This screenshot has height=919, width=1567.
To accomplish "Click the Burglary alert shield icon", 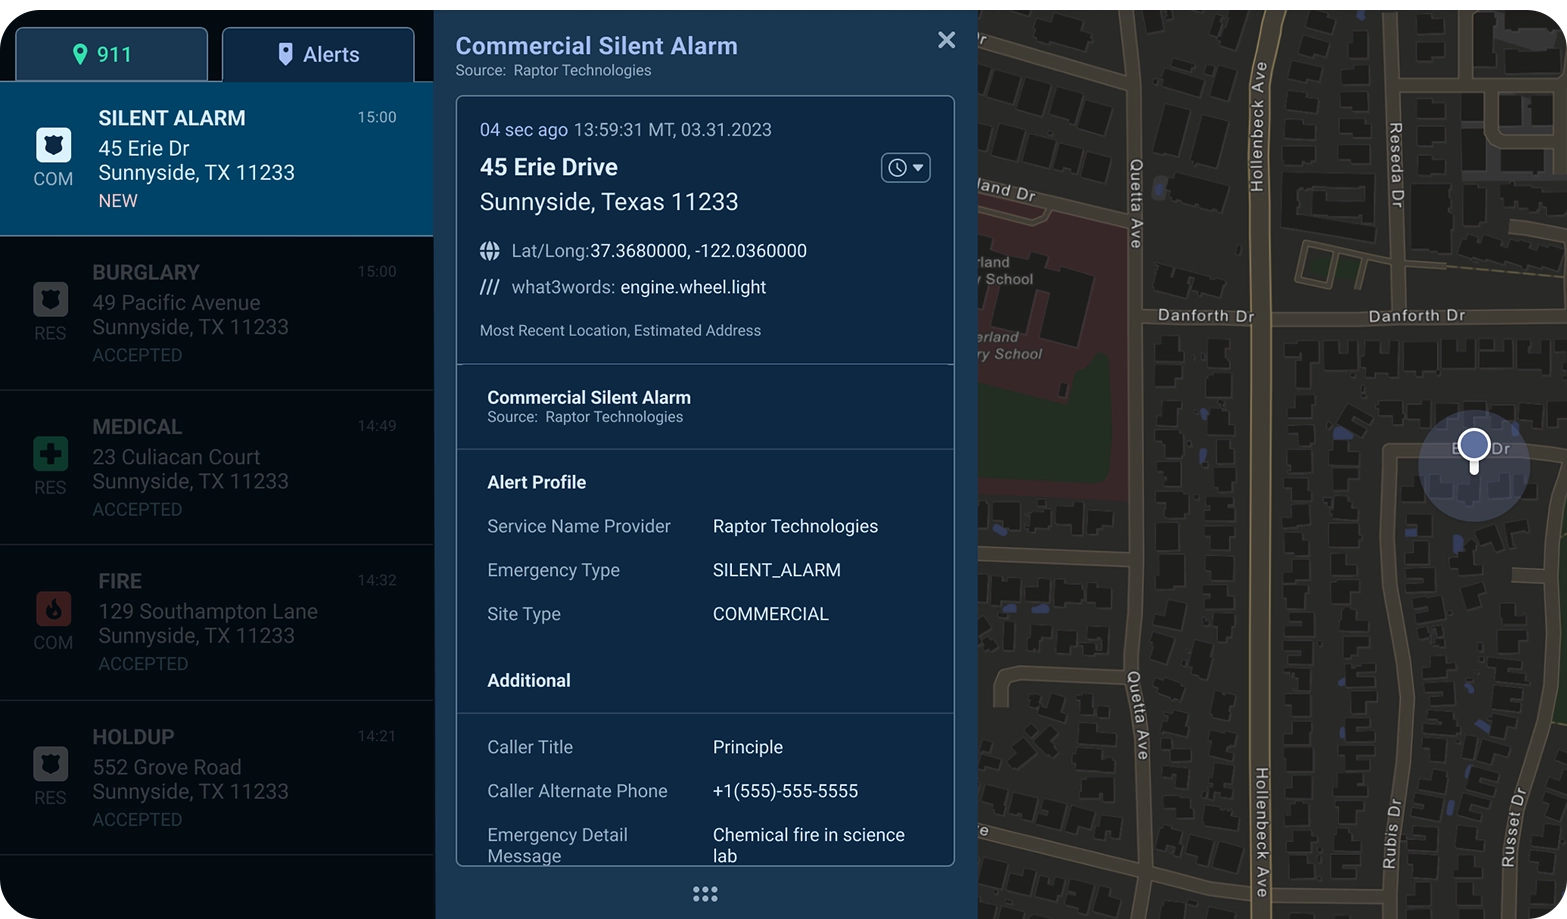I will click(50, 299).
